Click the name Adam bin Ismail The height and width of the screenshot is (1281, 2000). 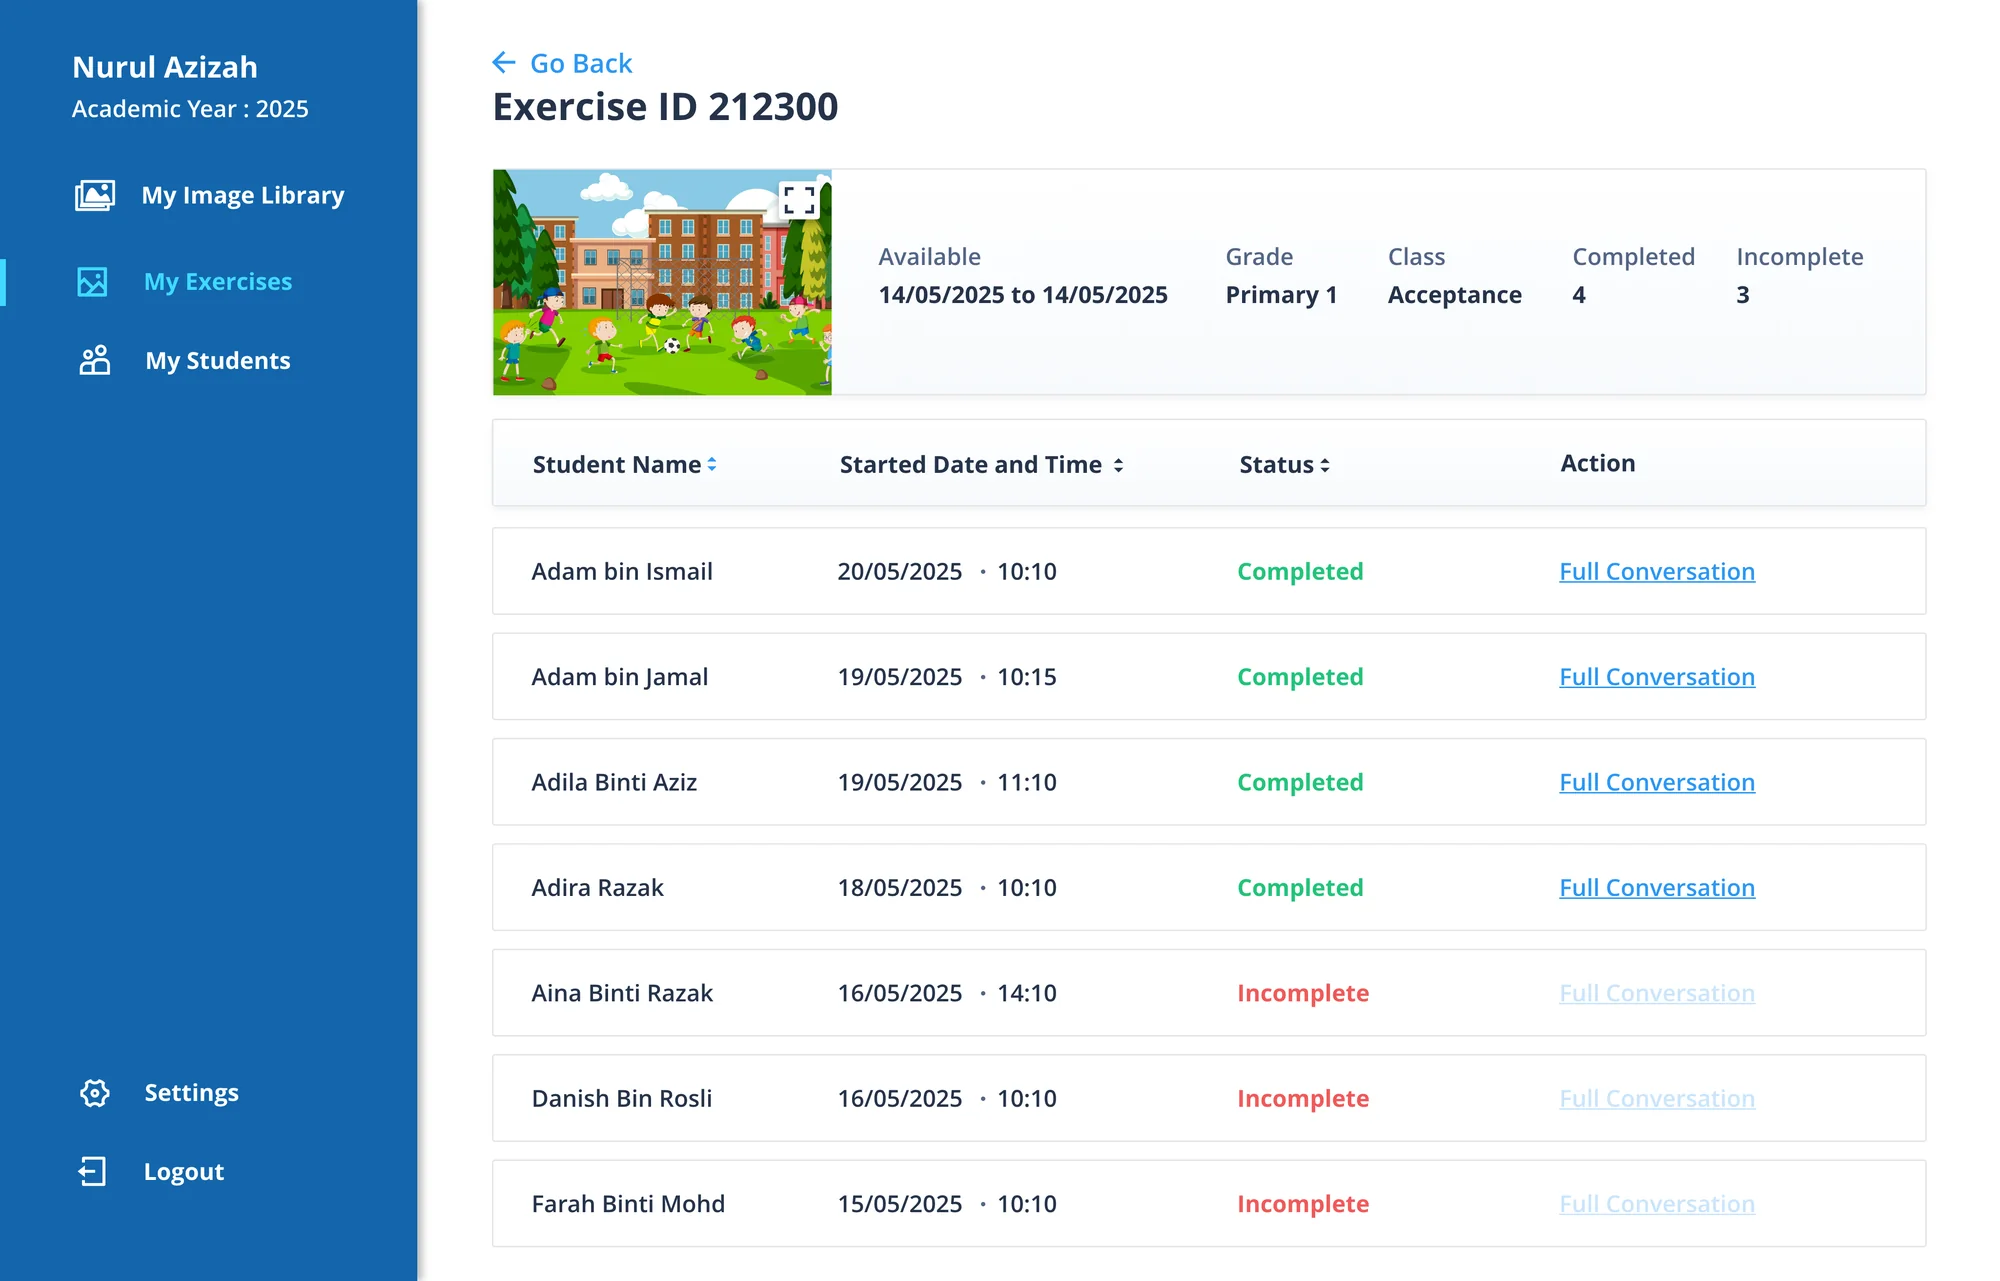(x=622, y=571)
